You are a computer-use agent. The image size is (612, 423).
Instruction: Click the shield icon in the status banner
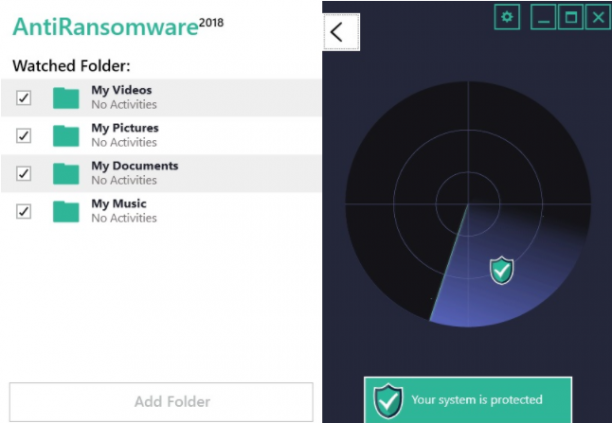388,401
